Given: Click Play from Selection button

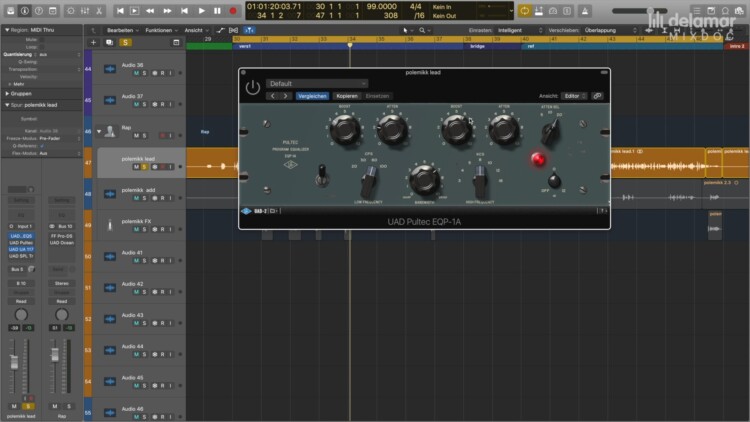Looking at the screenshot, I should point(135,11).
